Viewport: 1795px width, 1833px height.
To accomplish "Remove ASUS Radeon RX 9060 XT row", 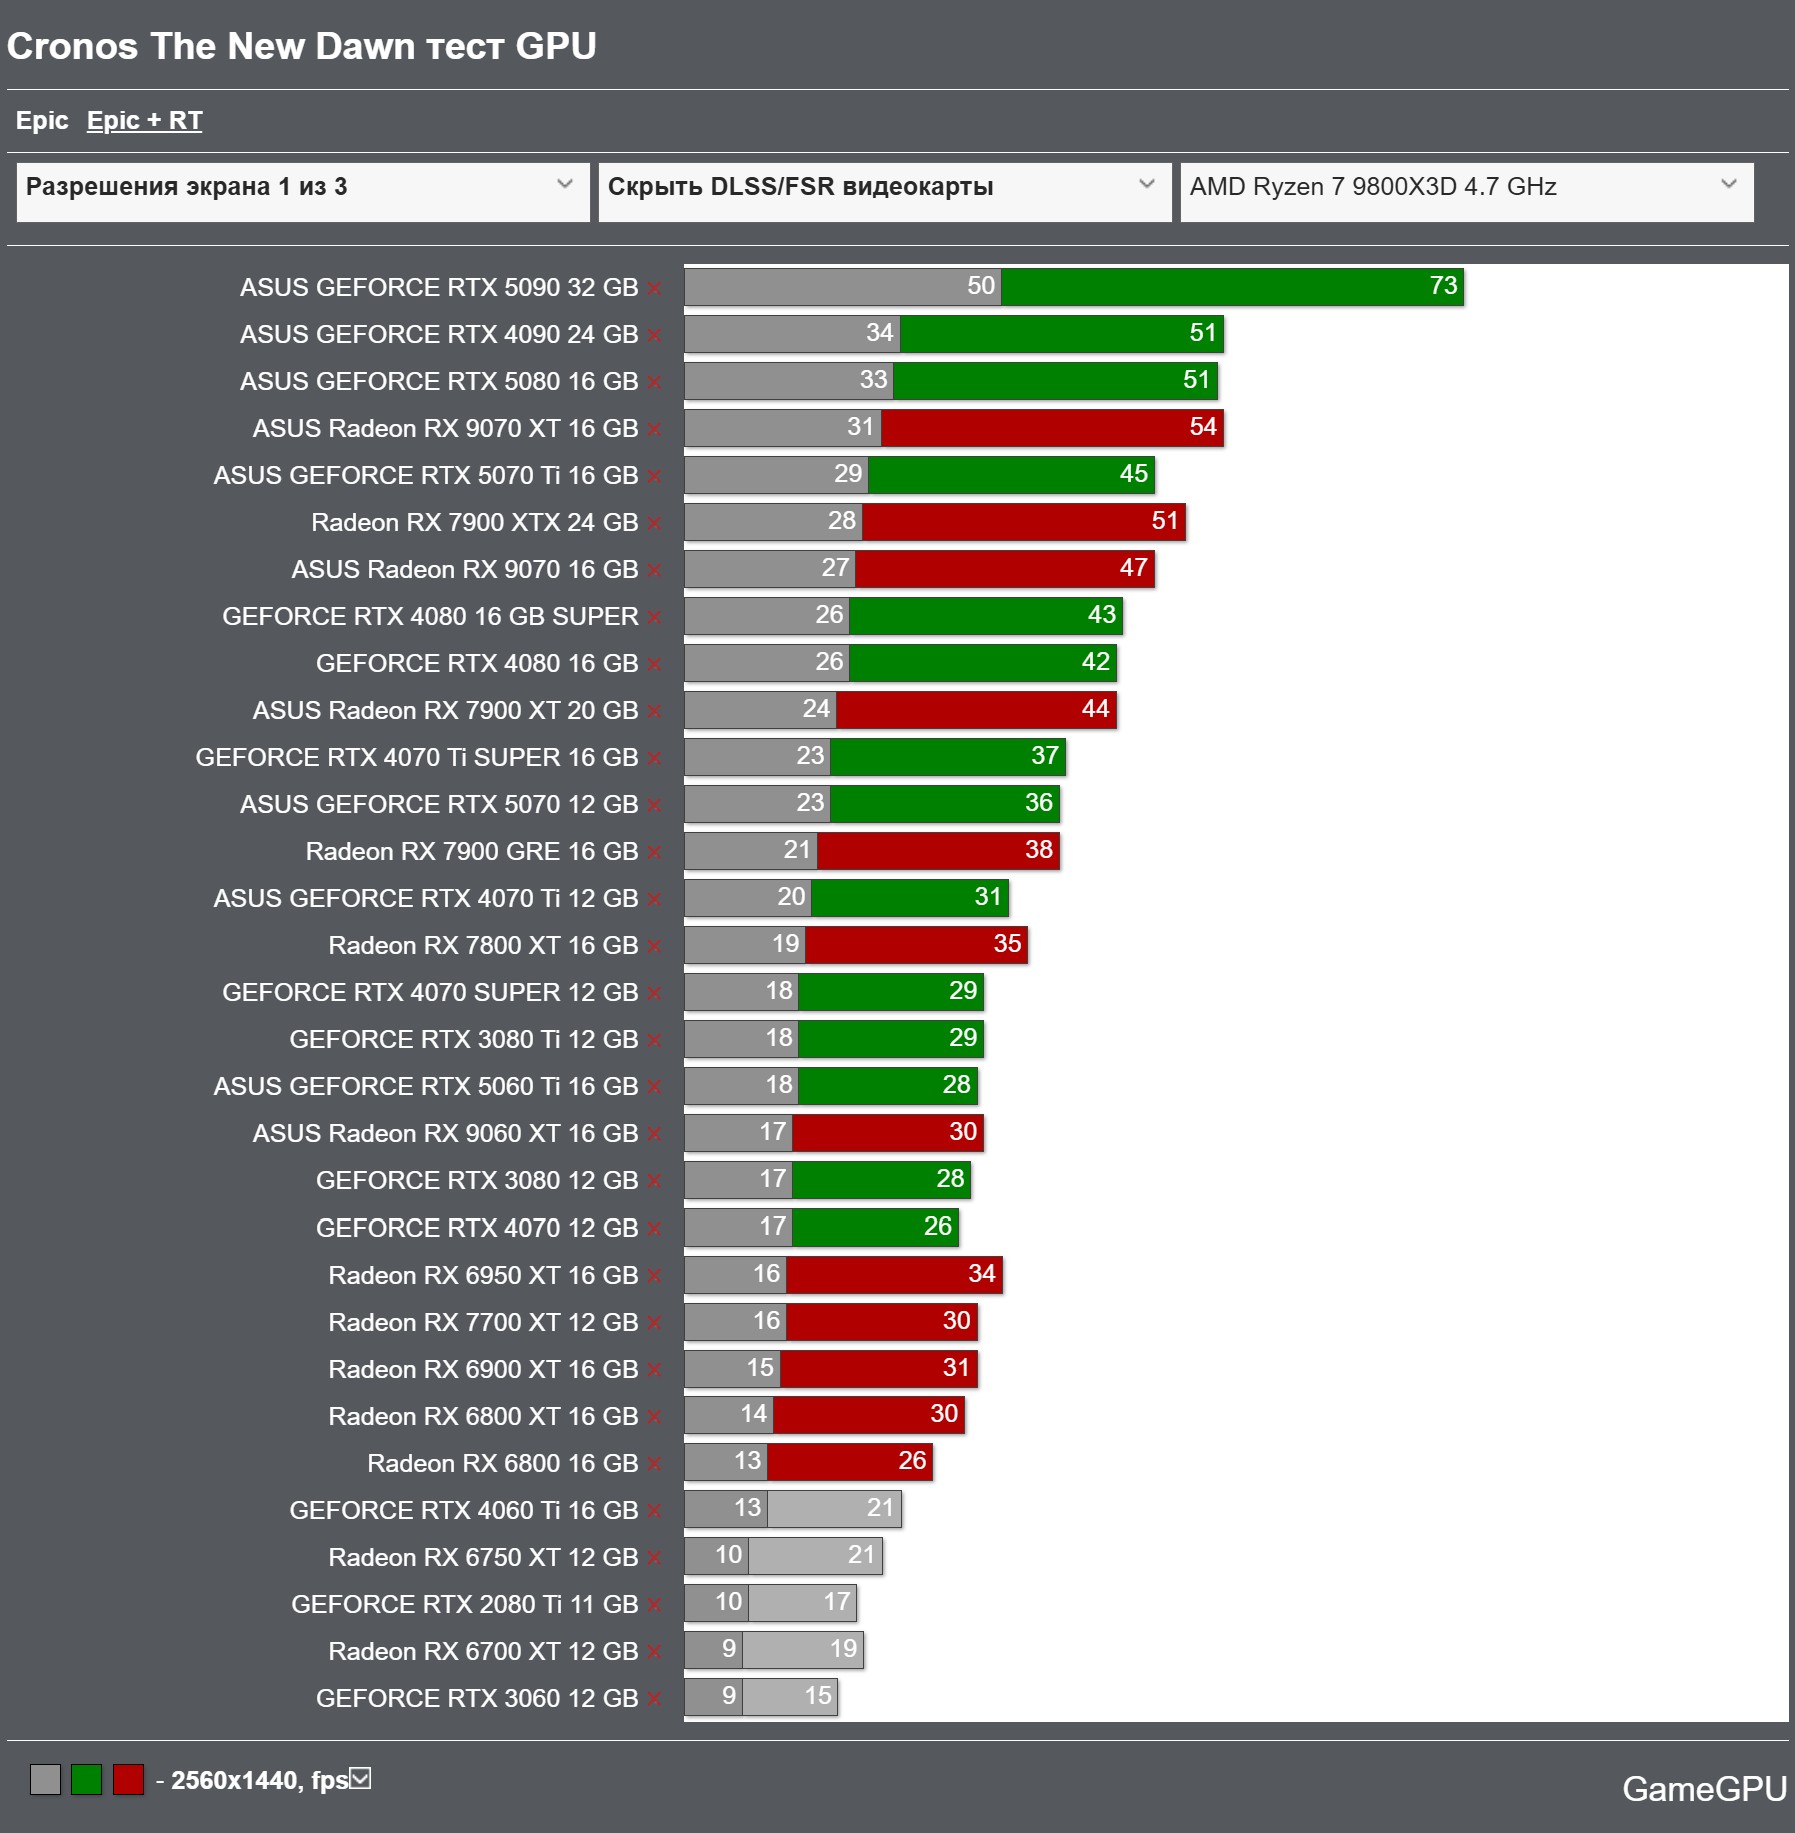I will tap(654, 1134).
